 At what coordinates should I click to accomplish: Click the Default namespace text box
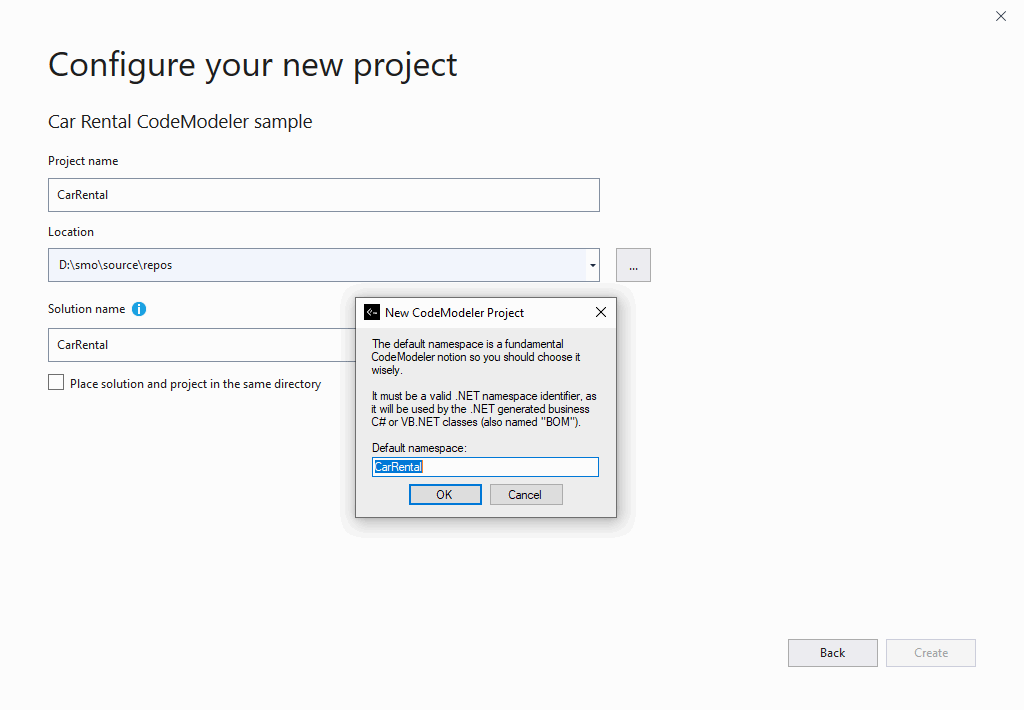click(485, 466)
